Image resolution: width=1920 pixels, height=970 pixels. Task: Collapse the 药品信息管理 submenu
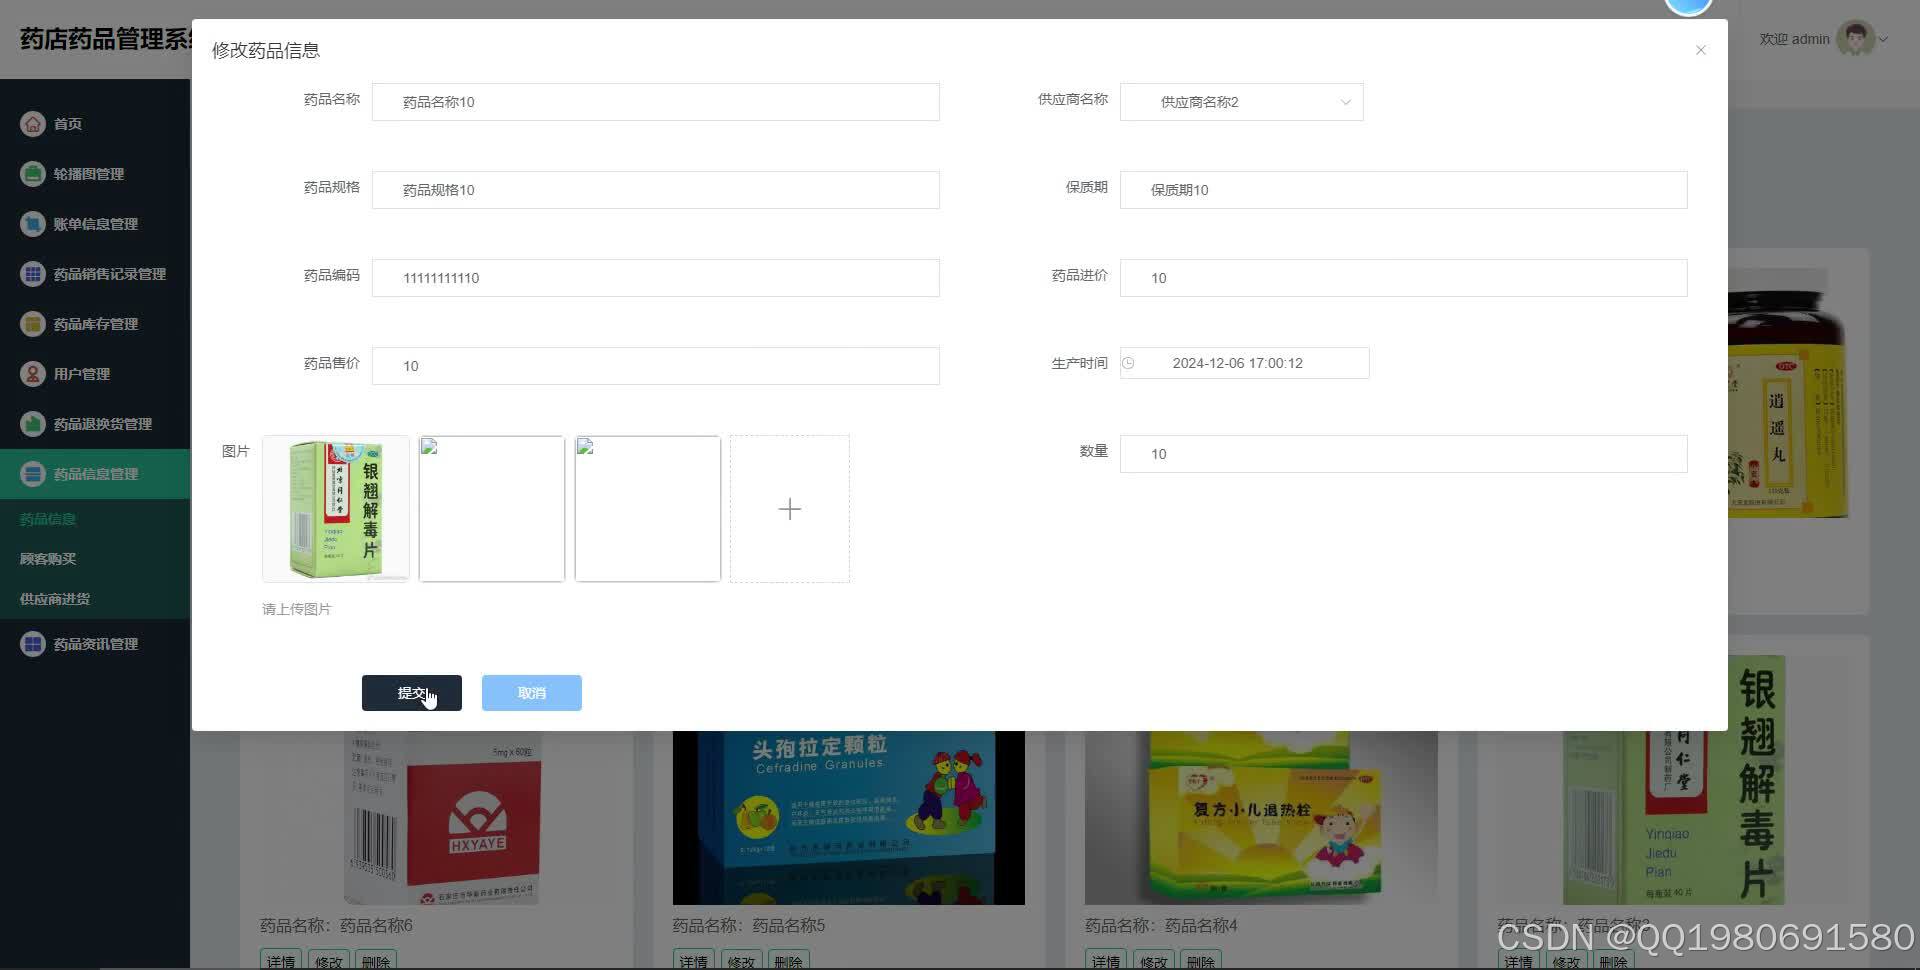coord(95,473)
